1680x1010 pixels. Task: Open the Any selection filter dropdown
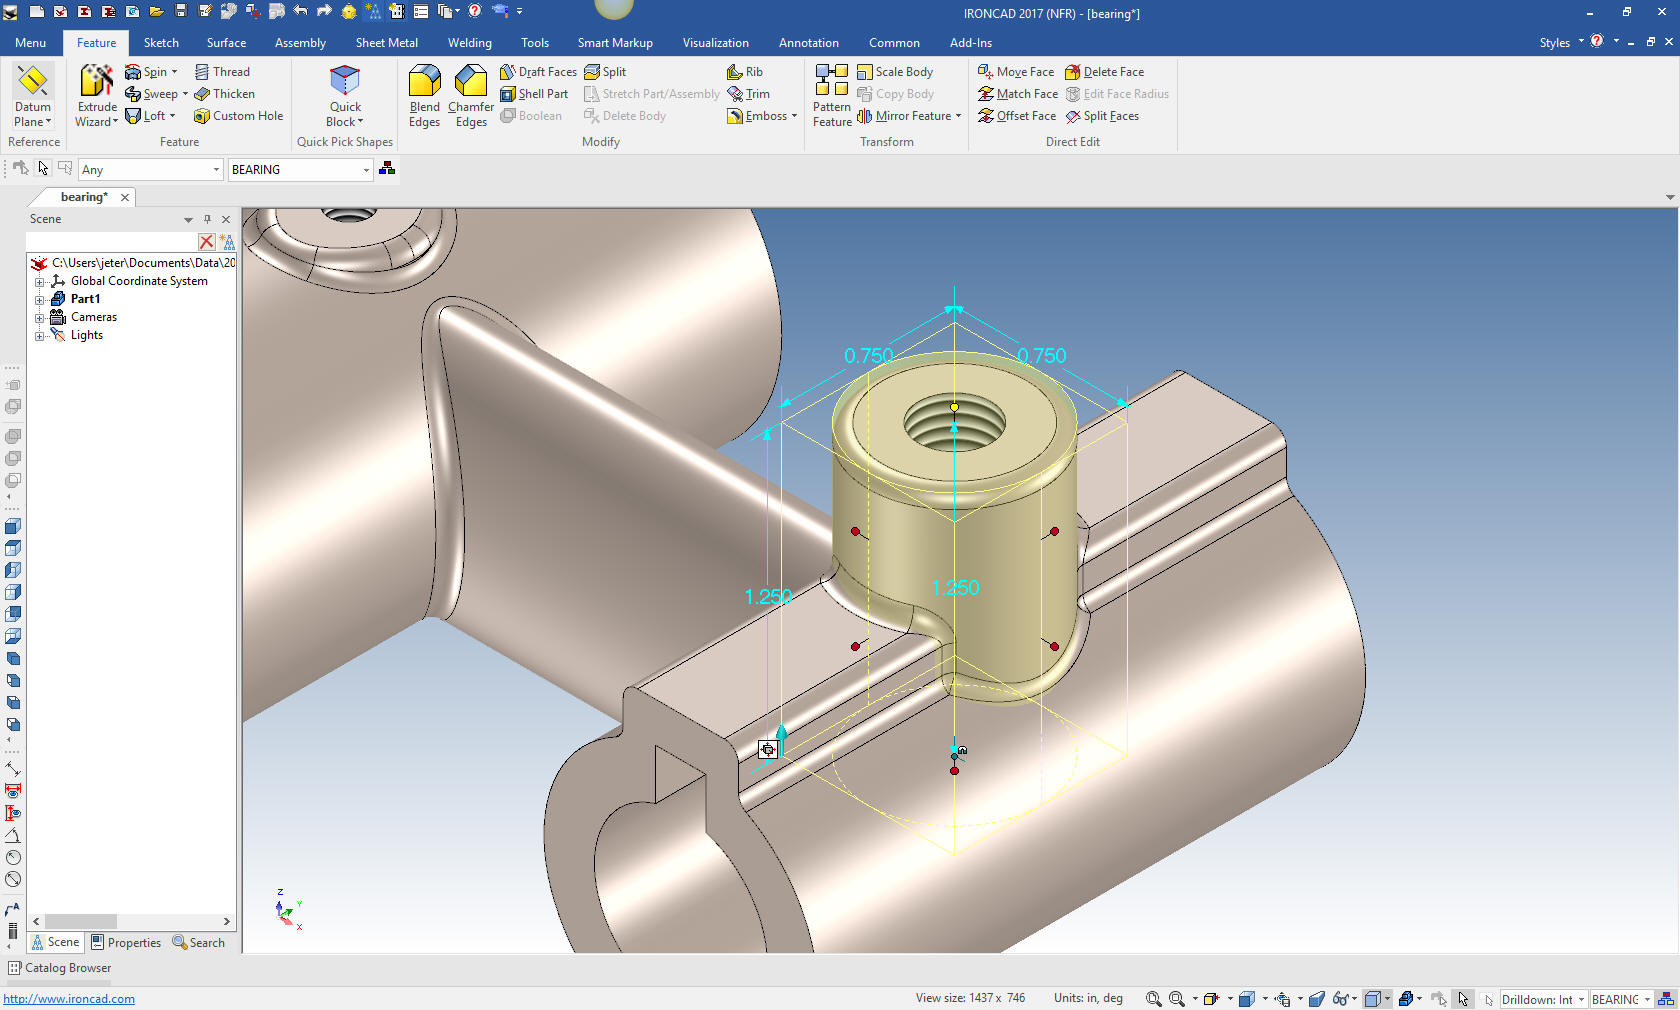coord(216,170)
